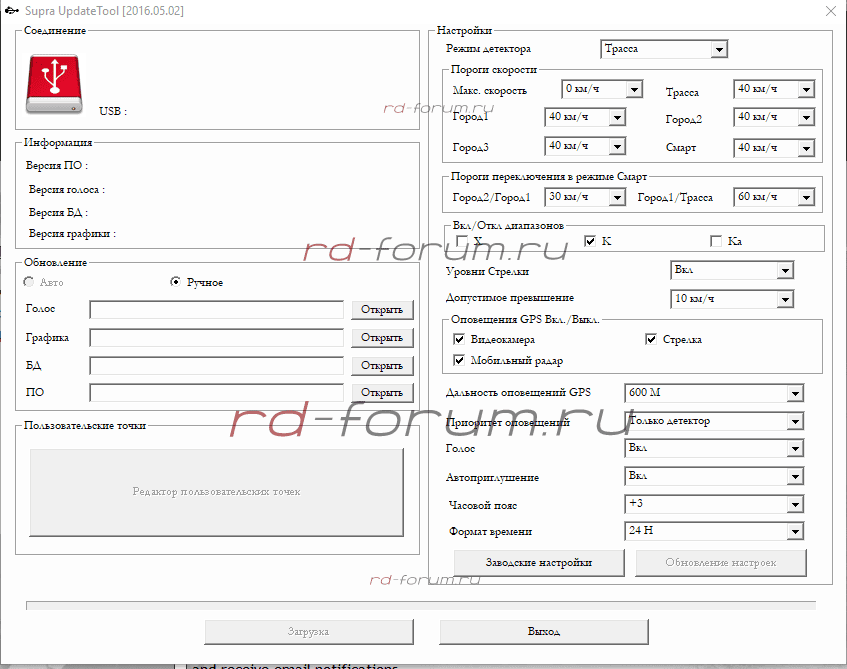The height and width of the screenshot is (669, 847).
Task: Click the Графика file path input field
Action: coord(216,338)
